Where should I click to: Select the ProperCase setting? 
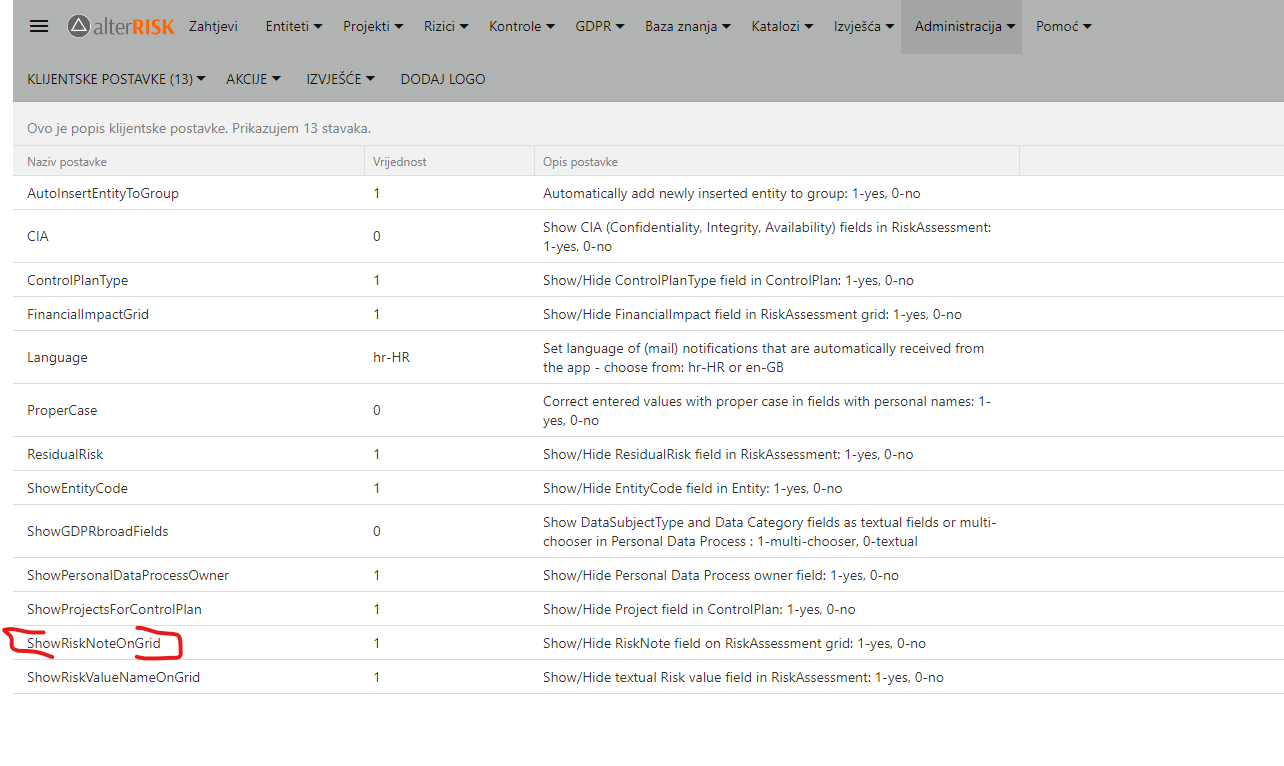[x=62, y=410]
